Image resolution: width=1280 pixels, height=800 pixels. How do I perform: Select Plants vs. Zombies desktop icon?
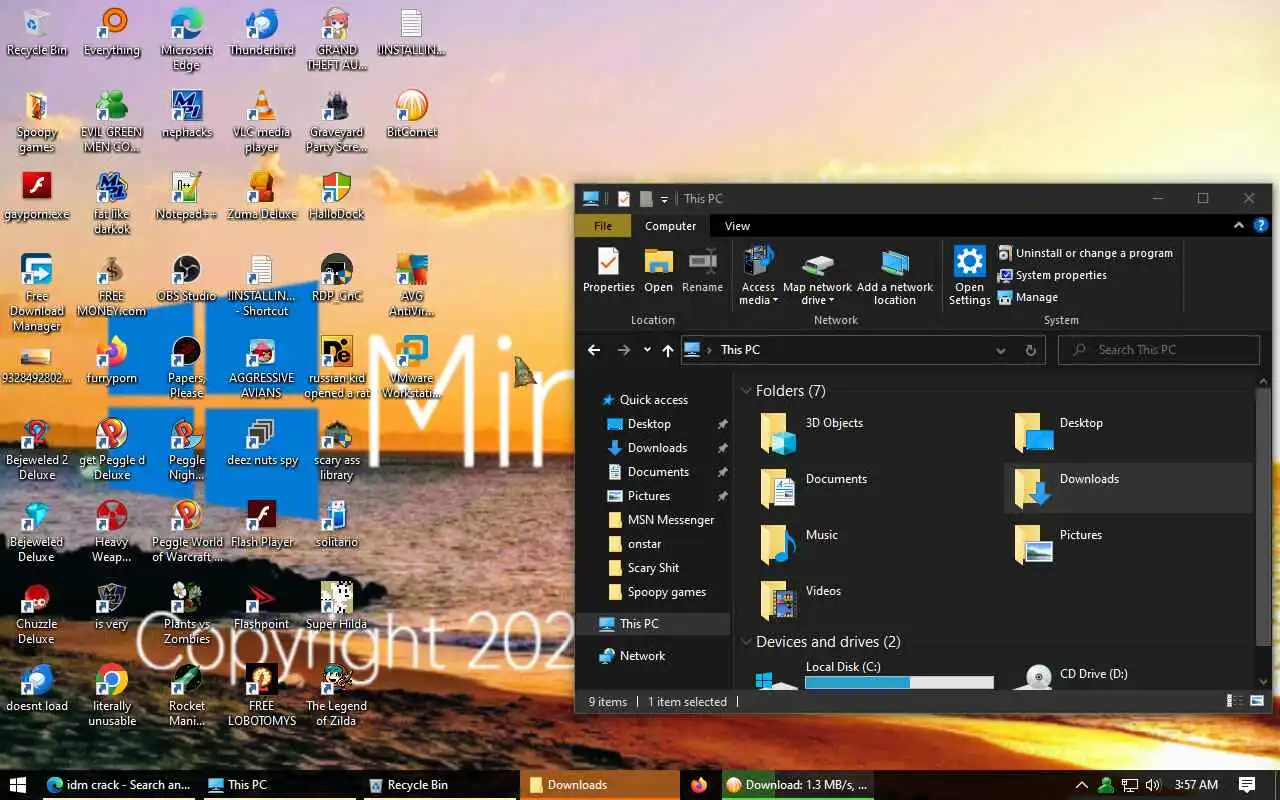coord(187,614)
